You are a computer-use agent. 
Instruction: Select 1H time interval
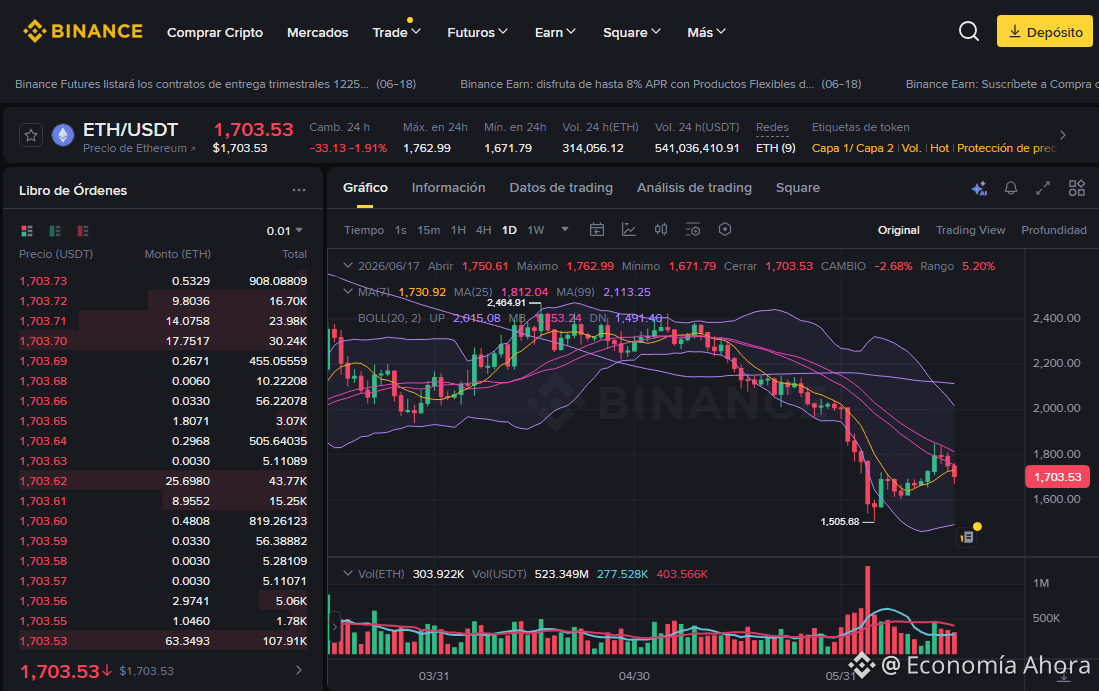point(458,230)
